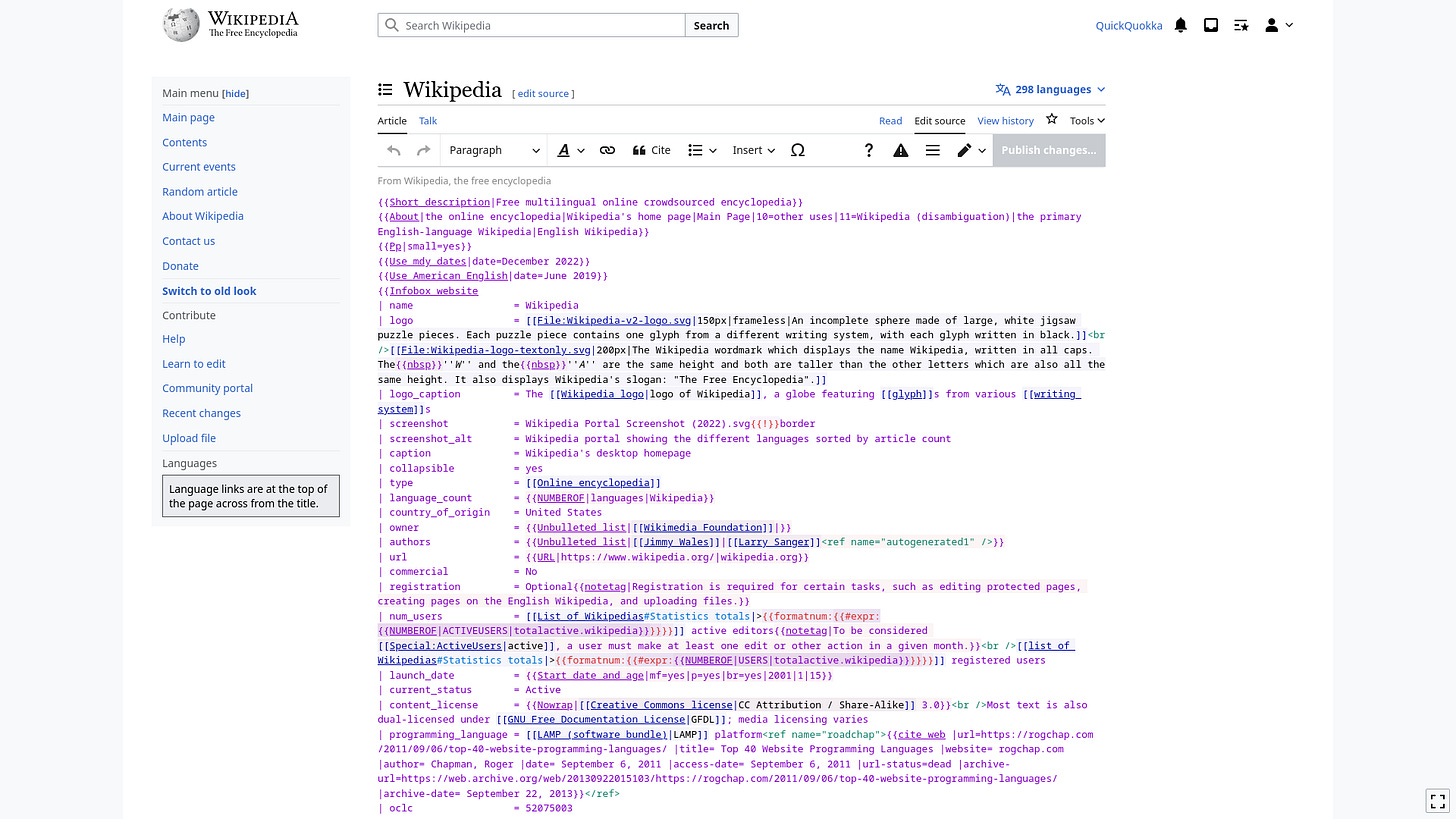Image resolution: width=1456 pixels, height=819 pixels.
Task: Click Creative Commons license wikilink text
Action: (x=661, y=705)
